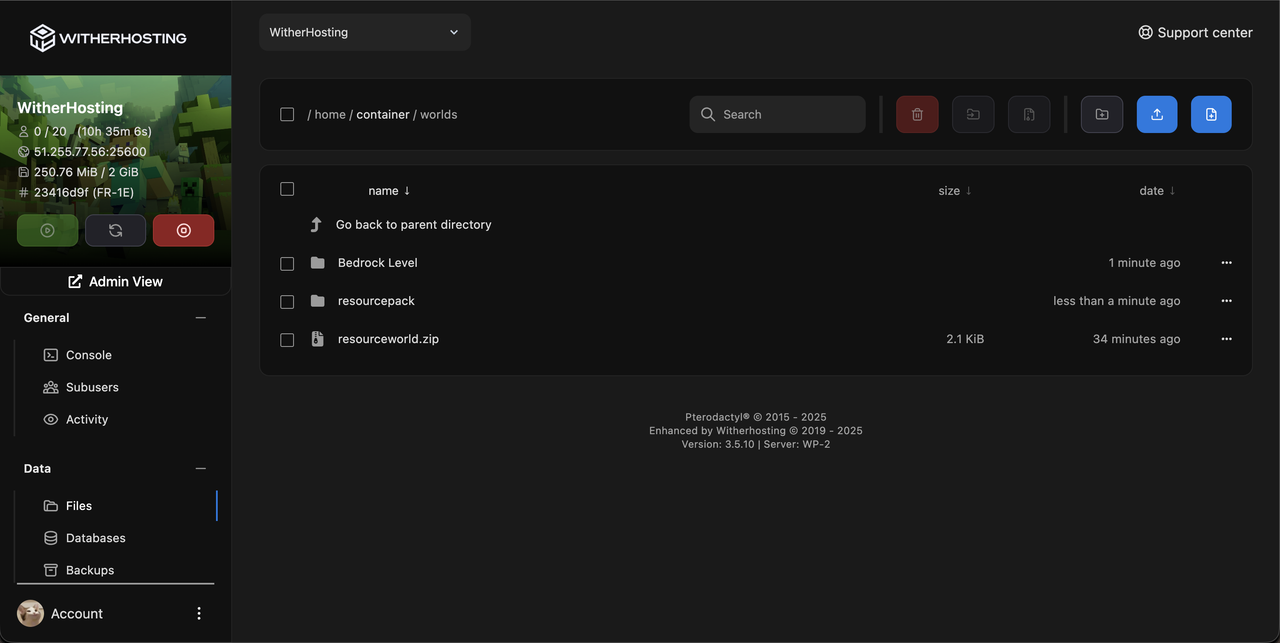This screenshot has height=643, width=1280.
Task: Open the WitherHosting server selector dropdown
Action: (x=365, y=32)
